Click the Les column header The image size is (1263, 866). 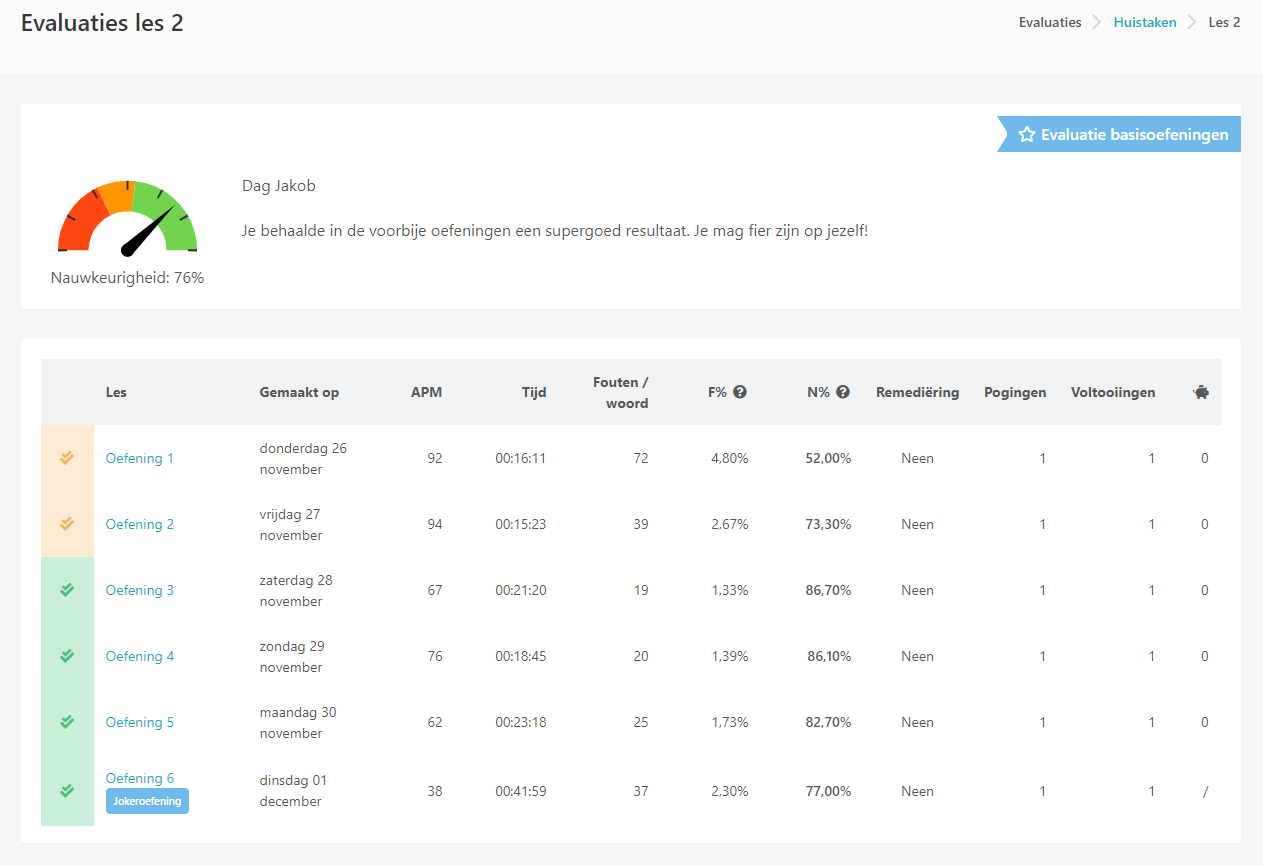point(116,392)
